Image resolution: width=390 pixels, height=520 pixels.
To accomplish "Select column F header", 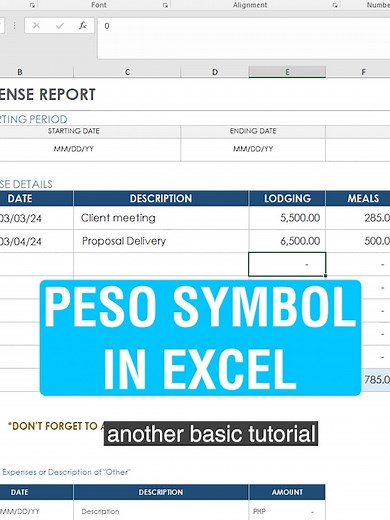I will pos(358,72).
